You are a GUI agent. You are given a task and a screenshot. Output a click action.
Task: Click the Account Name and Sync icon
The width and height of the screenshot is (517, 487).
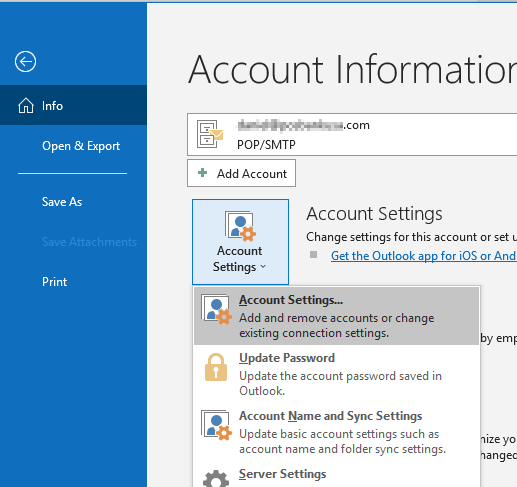pos(216,425)
